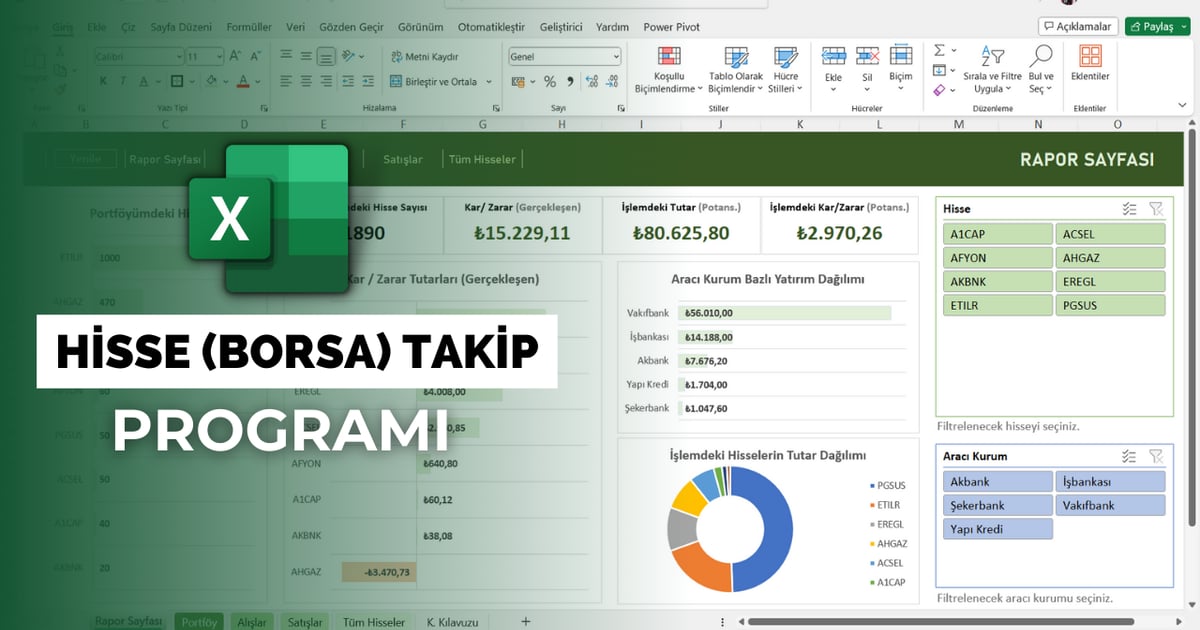Screen dimensions: 1200x630
Task: Toggle center horizontal text alignment
Action: click(x=306, y=82)
